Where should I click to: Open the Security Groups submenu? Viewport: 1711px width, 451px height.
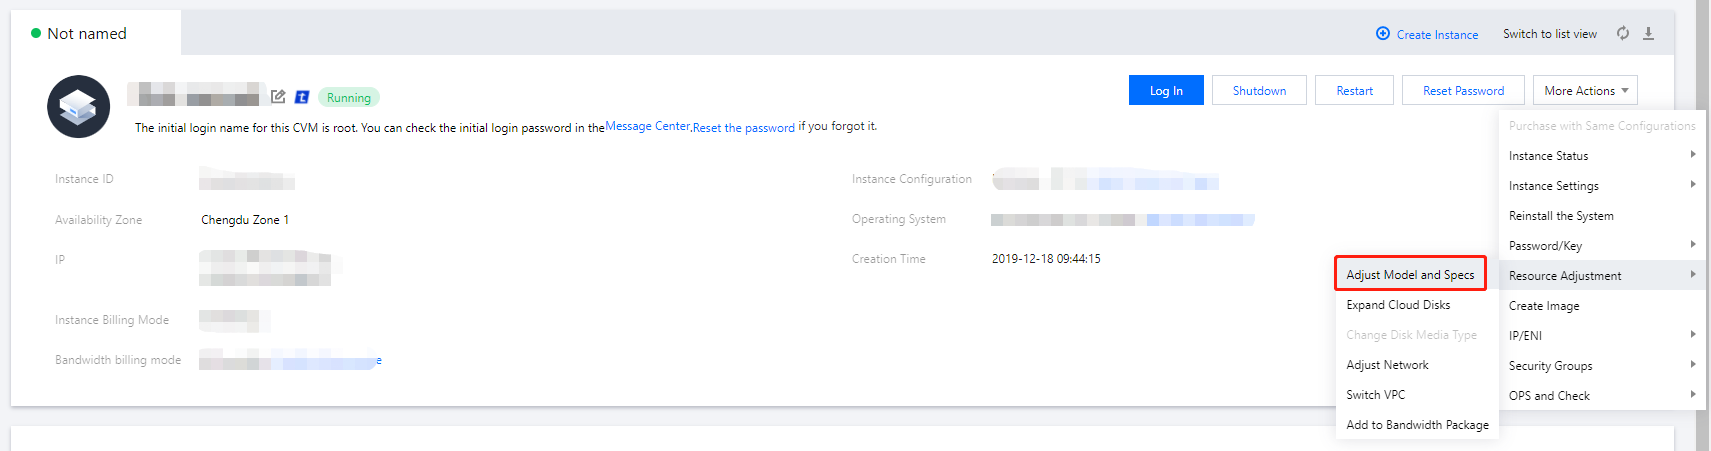(x=1600, y=366)
